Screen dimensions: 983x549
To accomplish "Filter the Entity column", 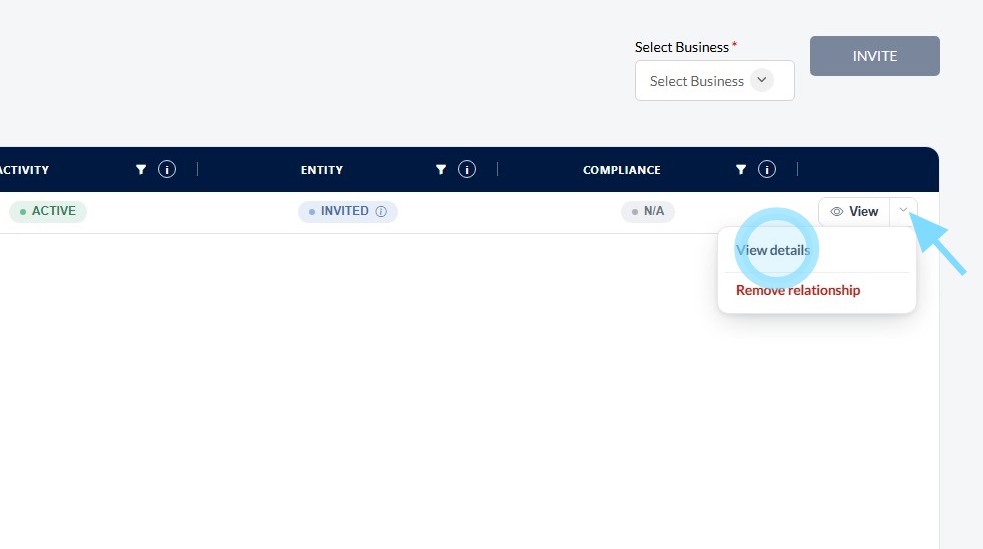I will click(x=441, y=169).
